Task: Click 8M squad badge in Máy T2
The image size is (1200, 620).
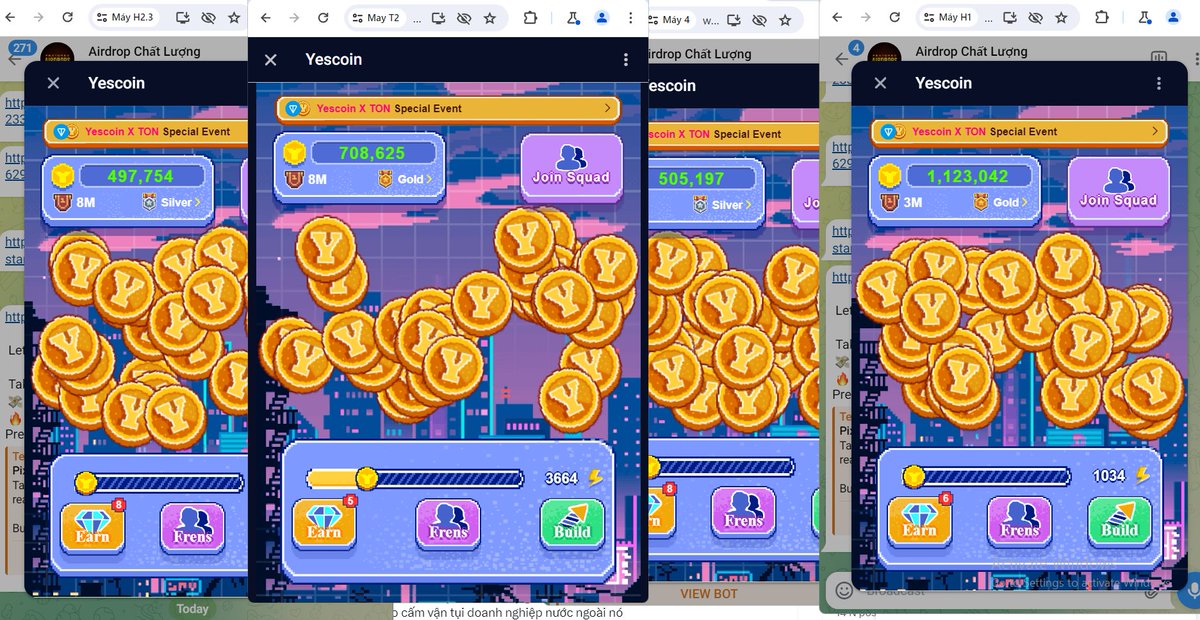Action: point(306,179)
